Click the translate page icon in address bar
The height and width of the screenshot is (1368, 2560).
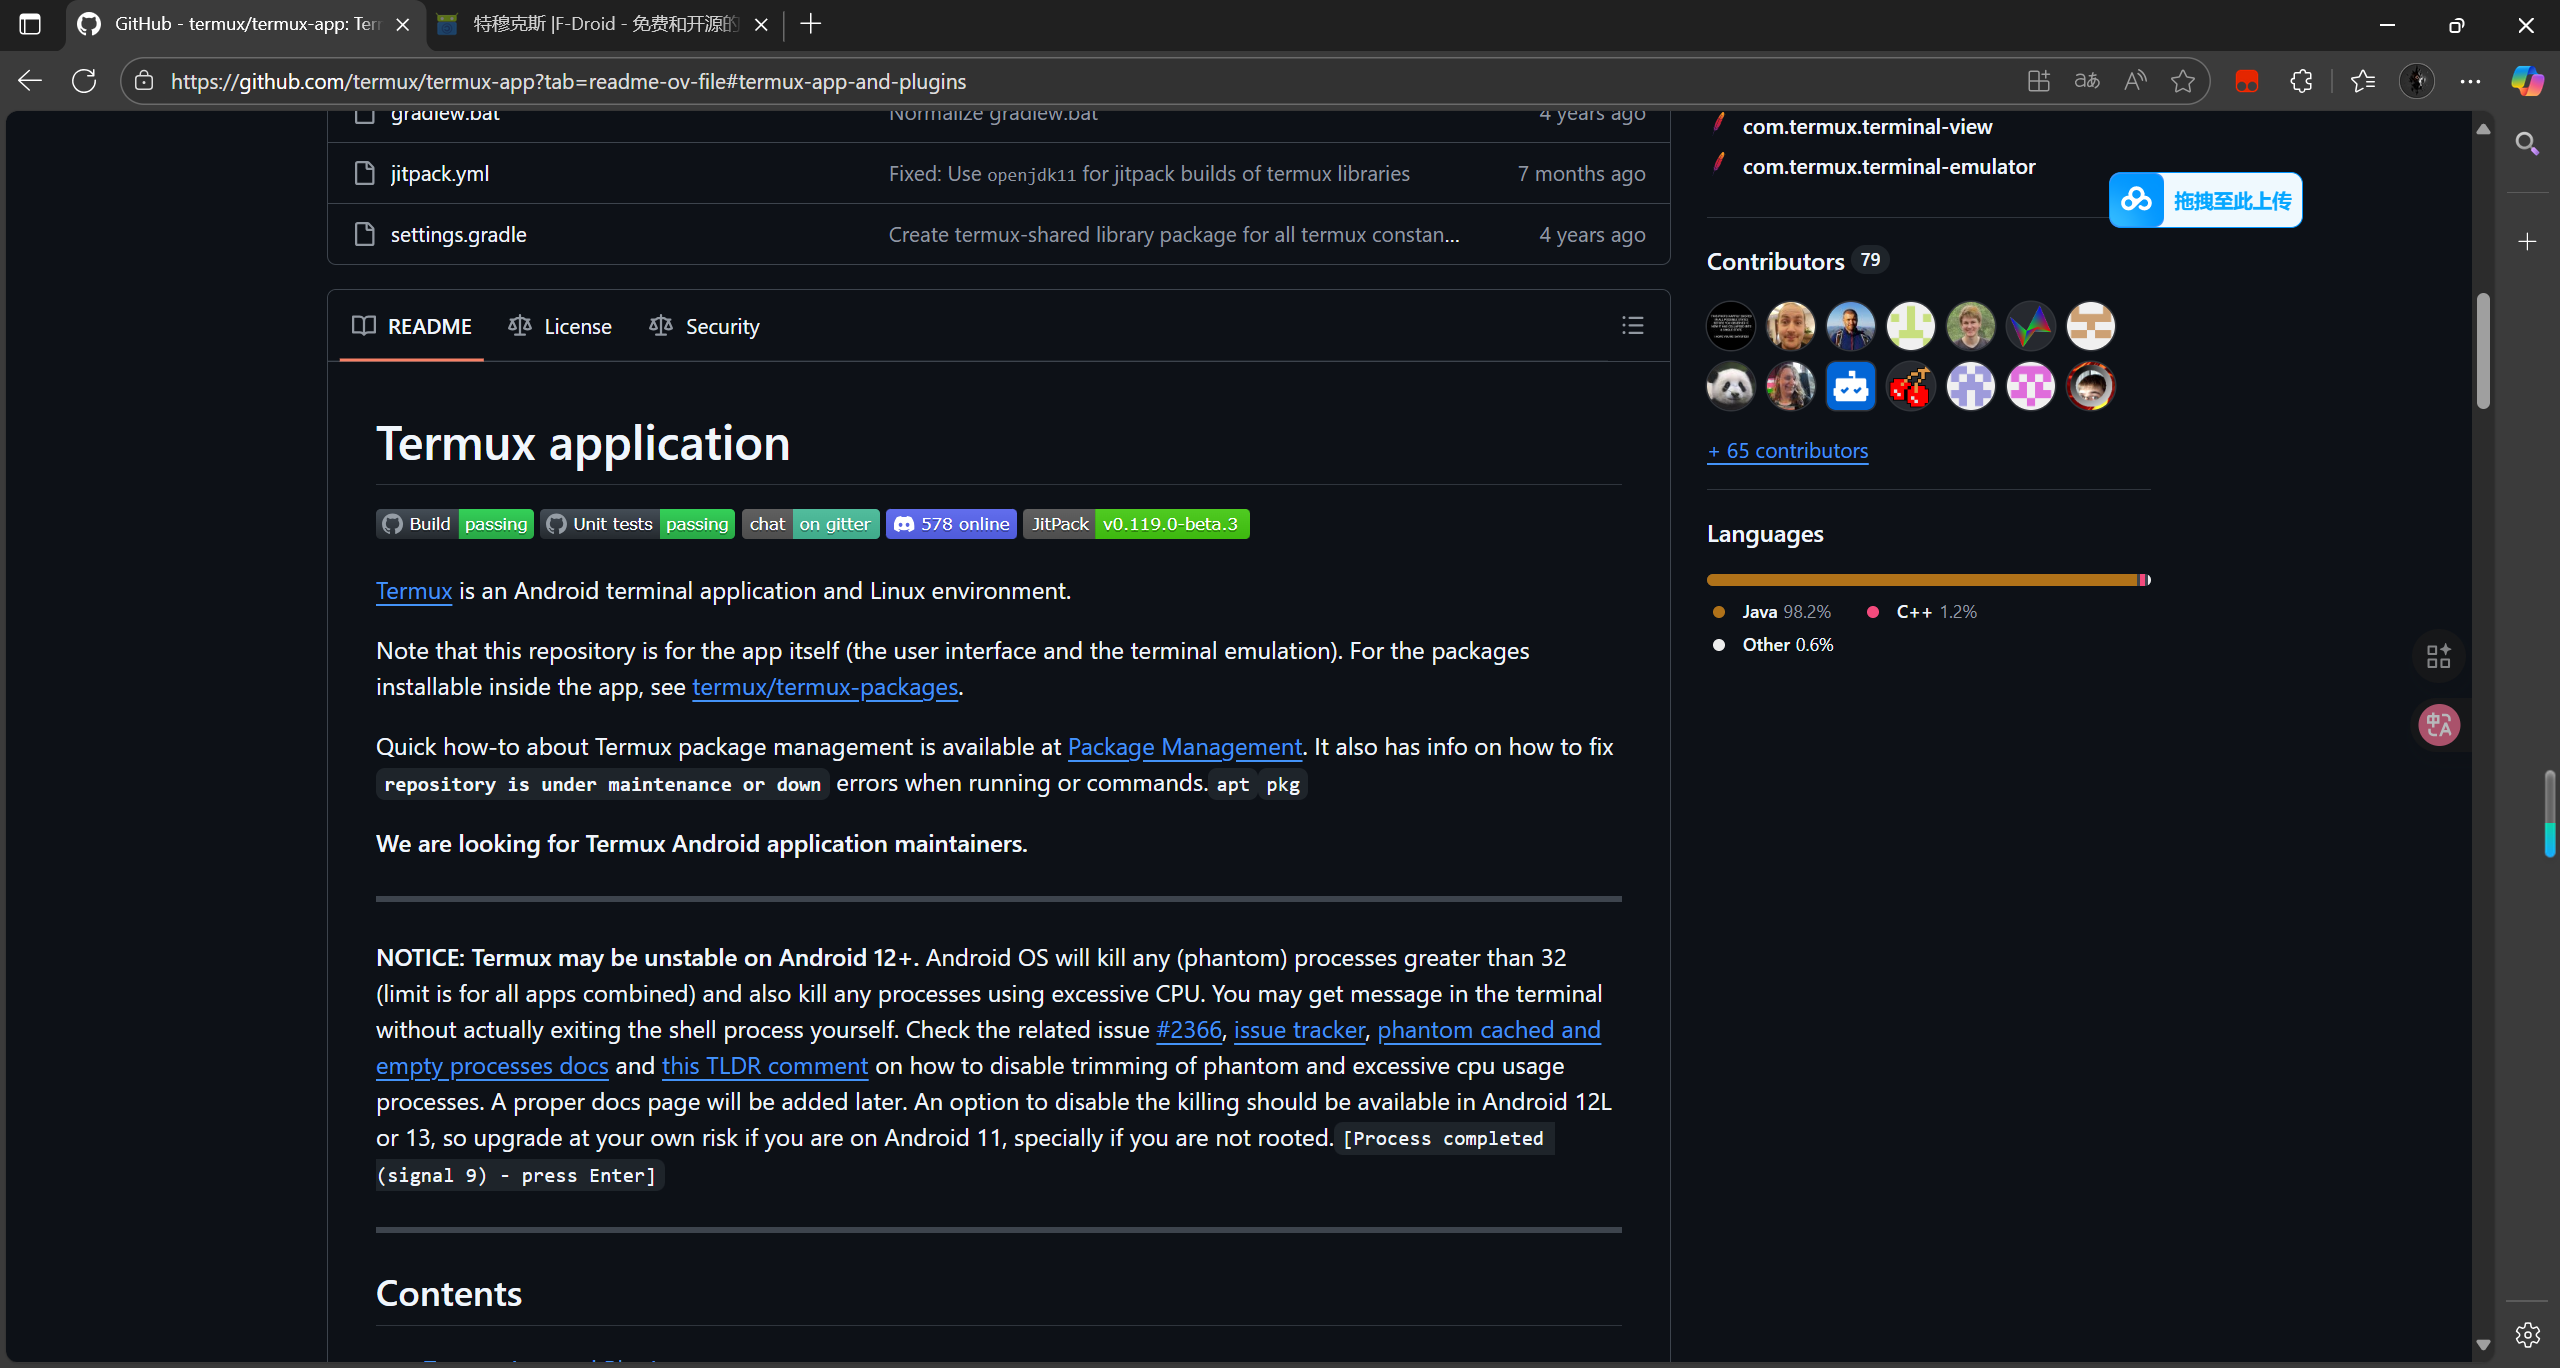(2087, 81)
